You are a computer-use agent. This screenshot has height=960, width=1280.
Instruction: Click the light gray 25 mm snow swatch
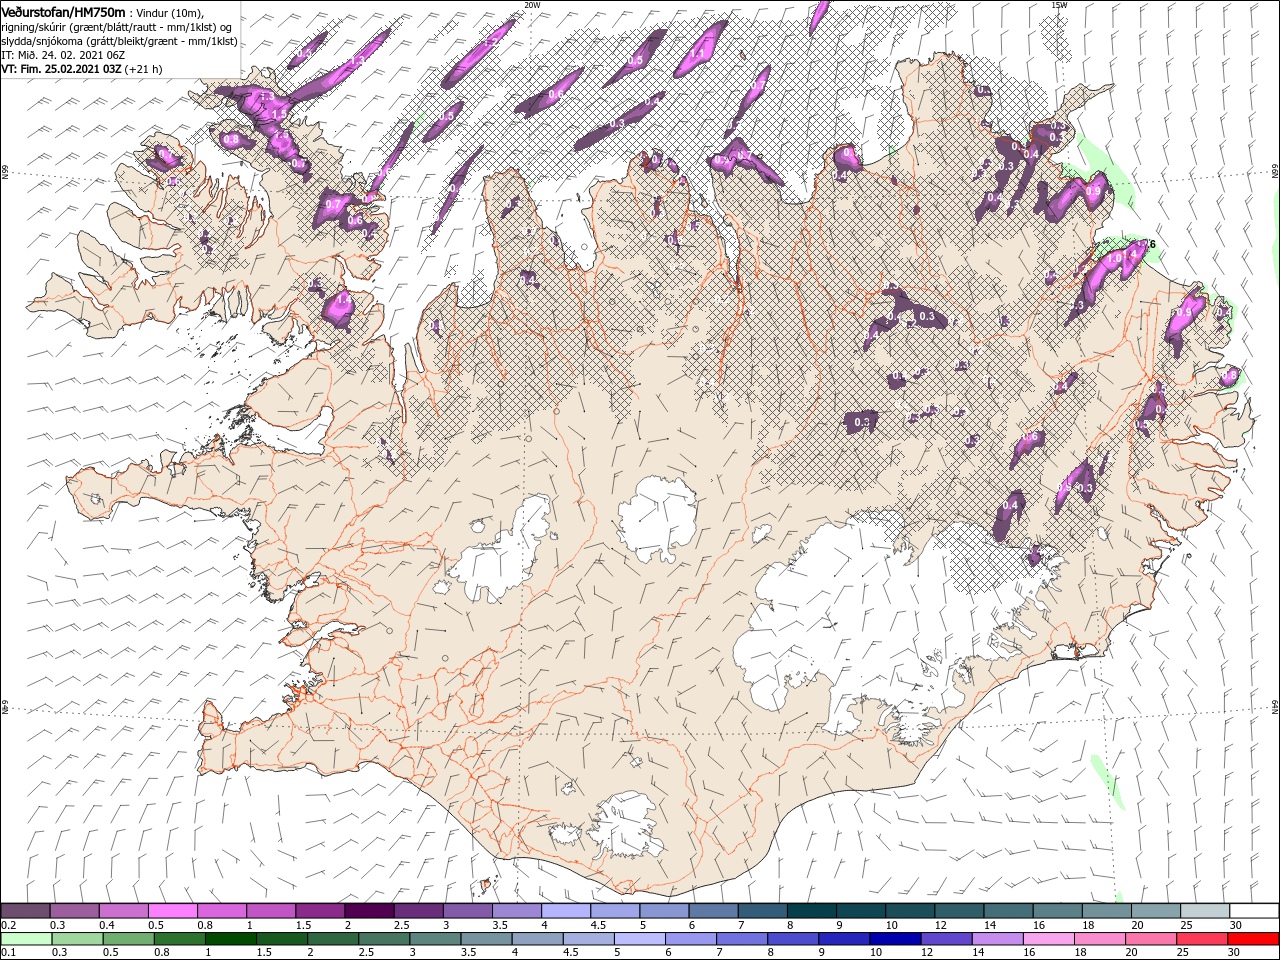tap(1205, 911)
